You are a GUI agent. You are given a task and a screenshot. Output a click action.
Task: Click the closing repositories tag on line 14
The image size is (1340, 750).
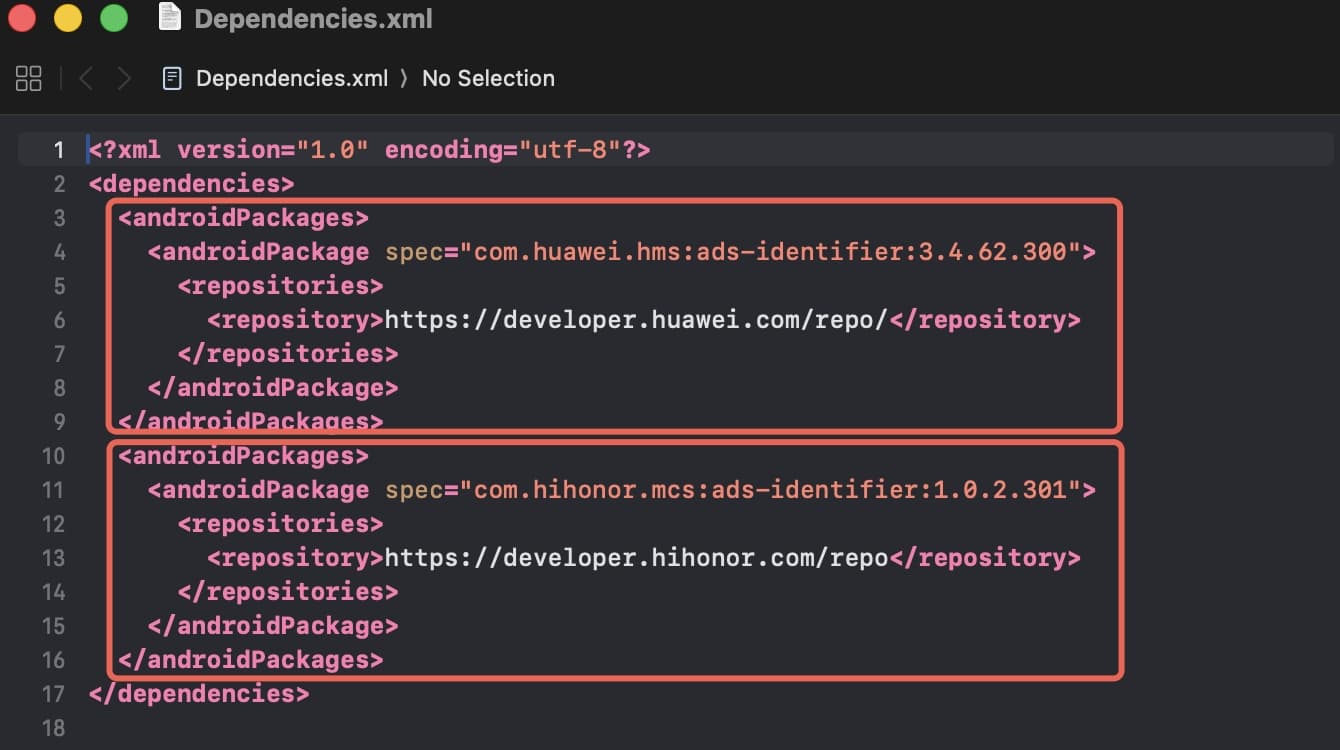click(x=288, y=592)
